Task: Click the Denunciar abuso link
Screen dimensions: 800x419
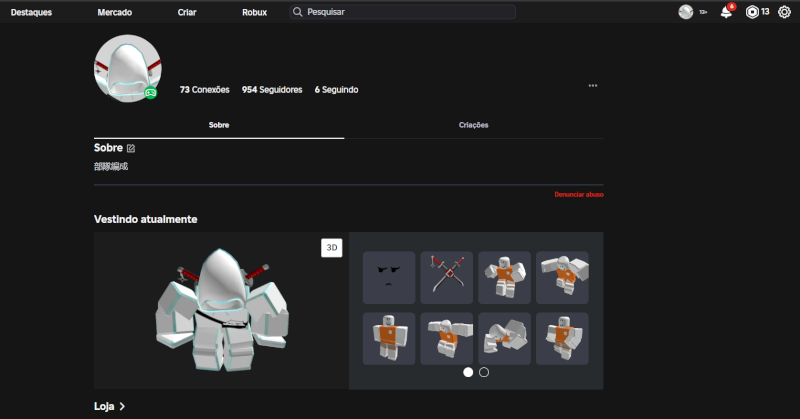Action: pyautogui.click(x=579, y=194)
